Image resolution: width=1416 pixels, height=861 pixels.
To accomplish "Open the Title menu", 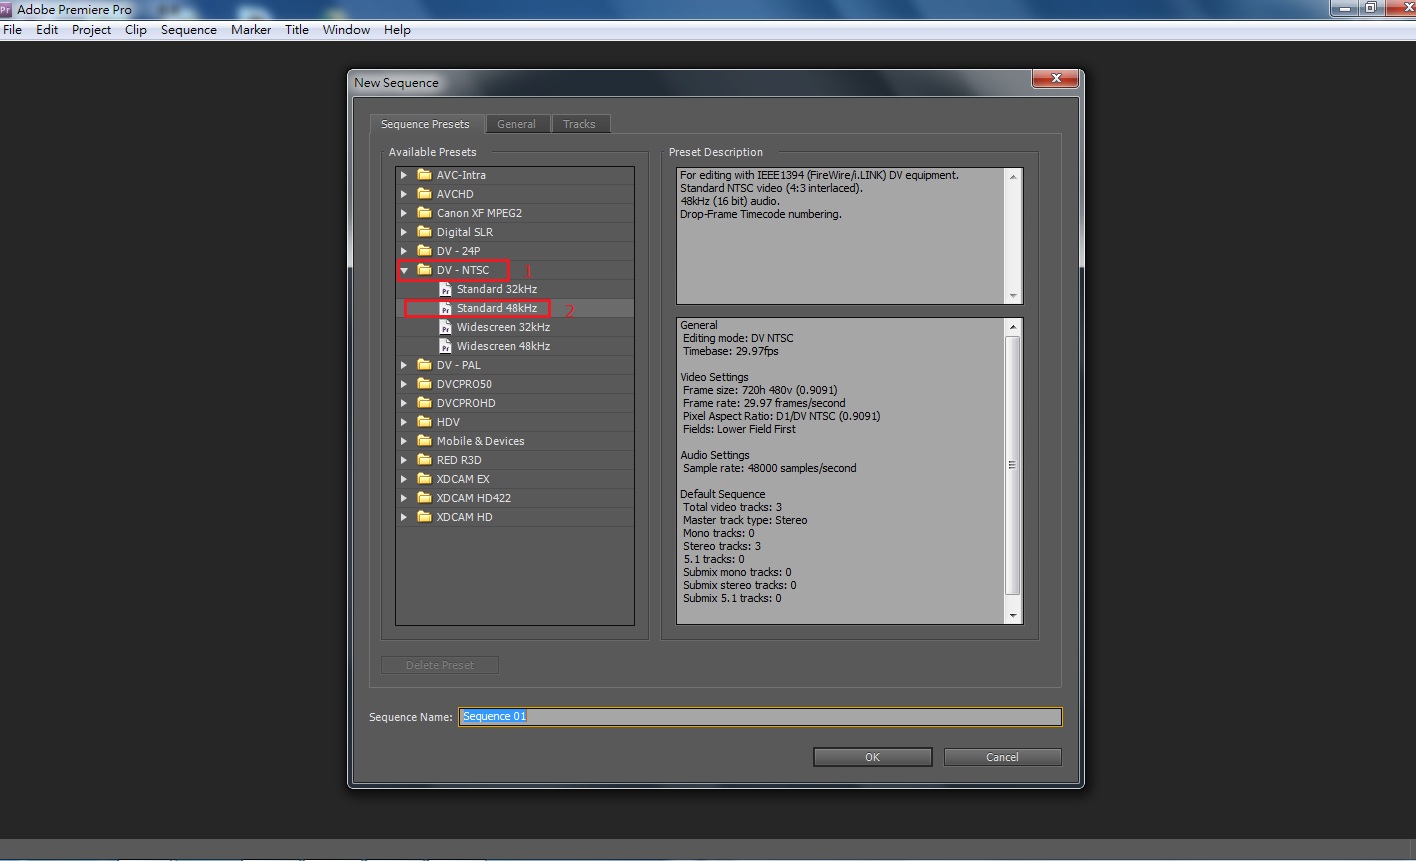I will 297,30.
